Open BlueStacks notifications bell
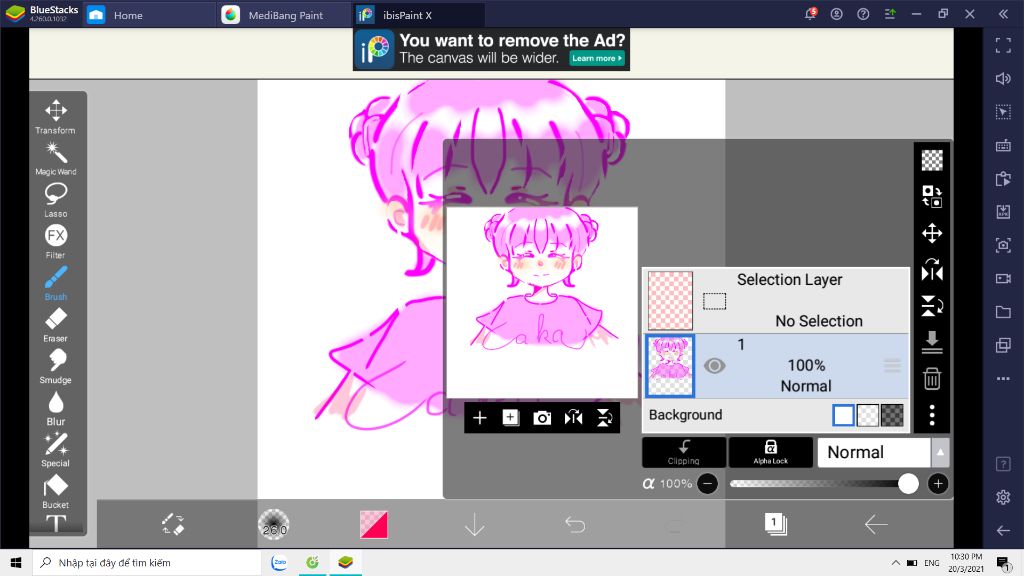The width and height of the screenshot is (1024, 576). (810, 14)
